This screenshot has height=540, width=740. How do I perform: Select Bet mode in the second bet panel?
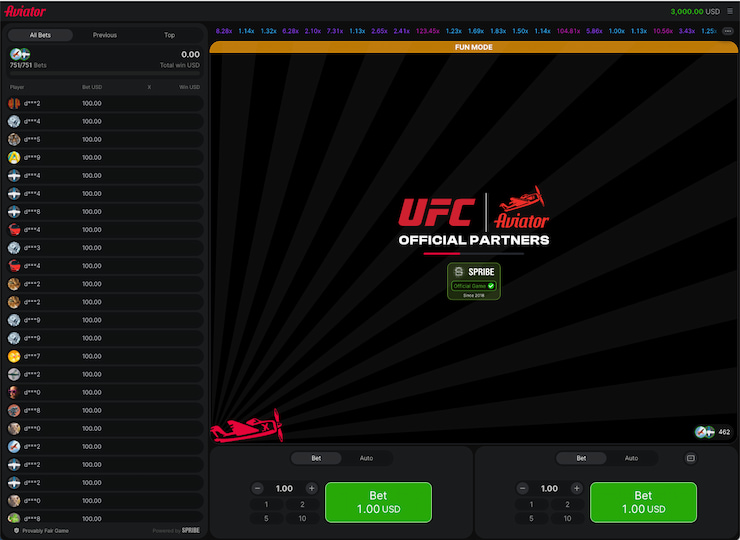tap(581, 458)
